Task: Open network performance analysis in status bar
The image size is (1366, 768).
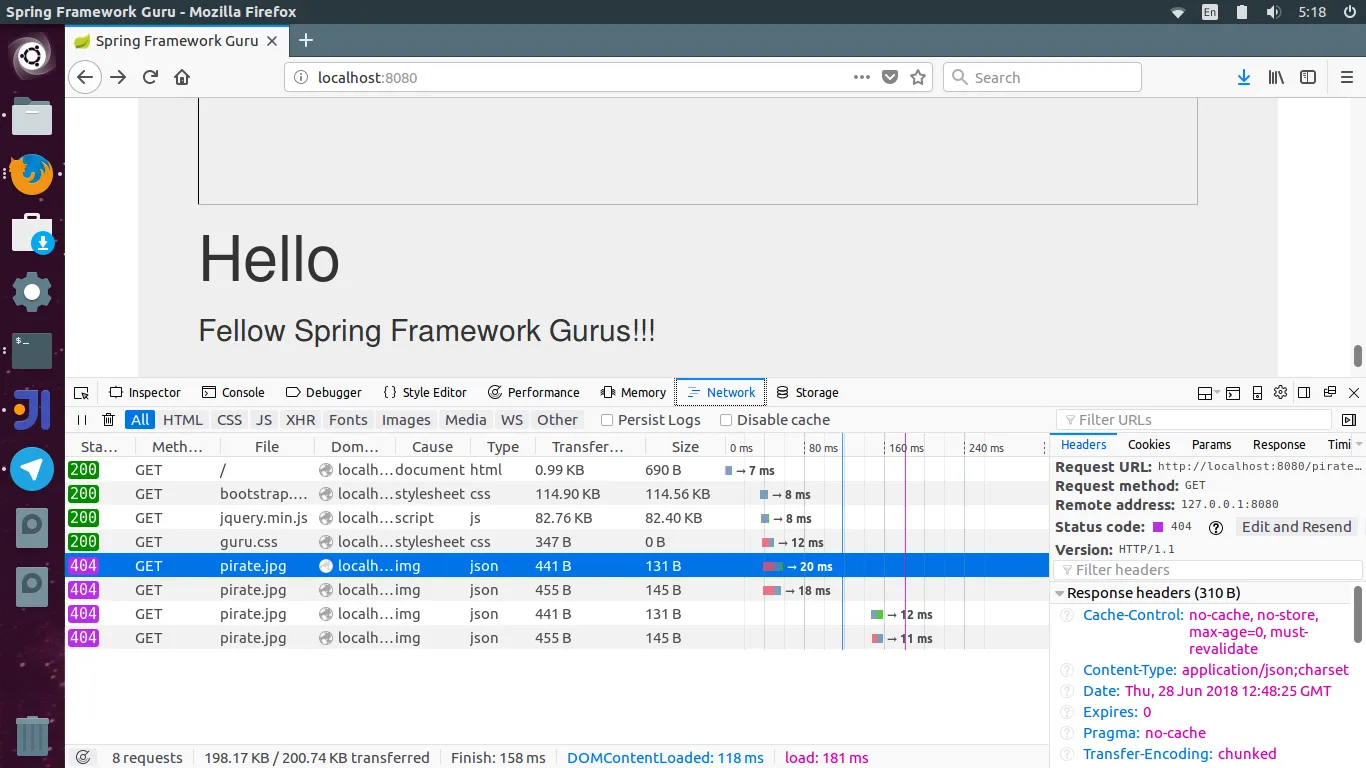Action: 83,758
